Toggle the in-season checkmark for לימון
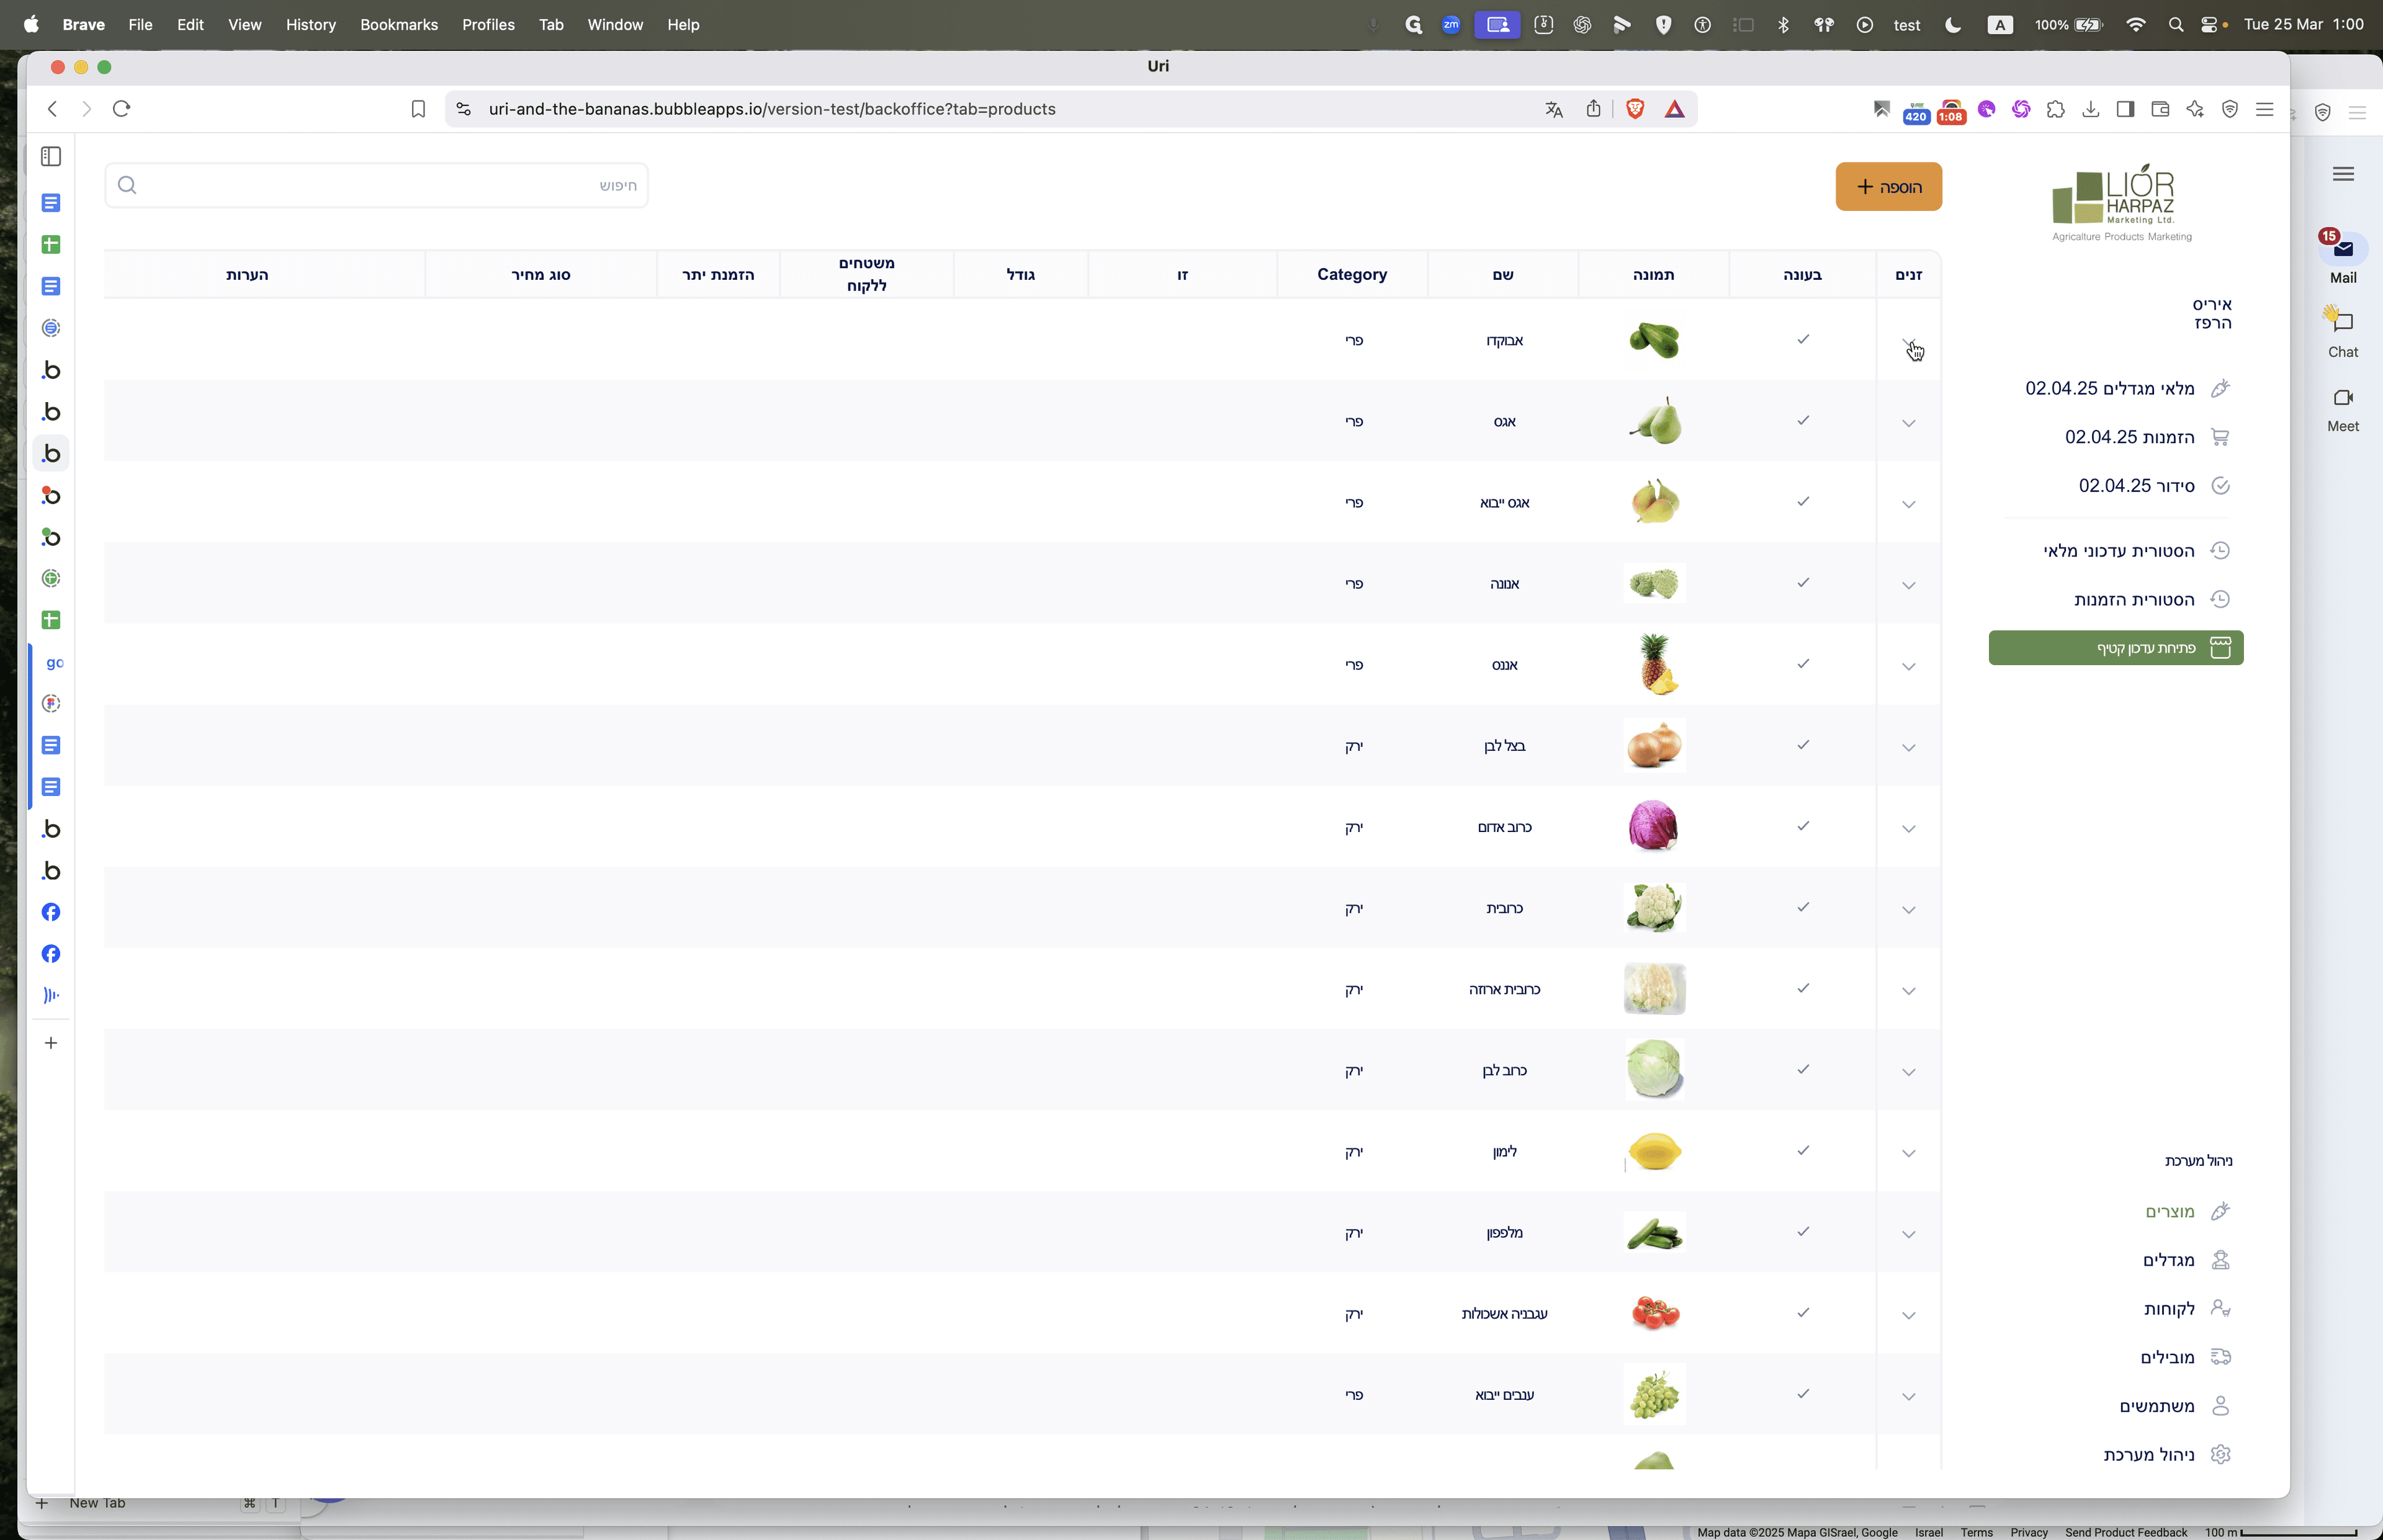The height and width of the screenshot is (1540, 2383). click(1803, 1151)
